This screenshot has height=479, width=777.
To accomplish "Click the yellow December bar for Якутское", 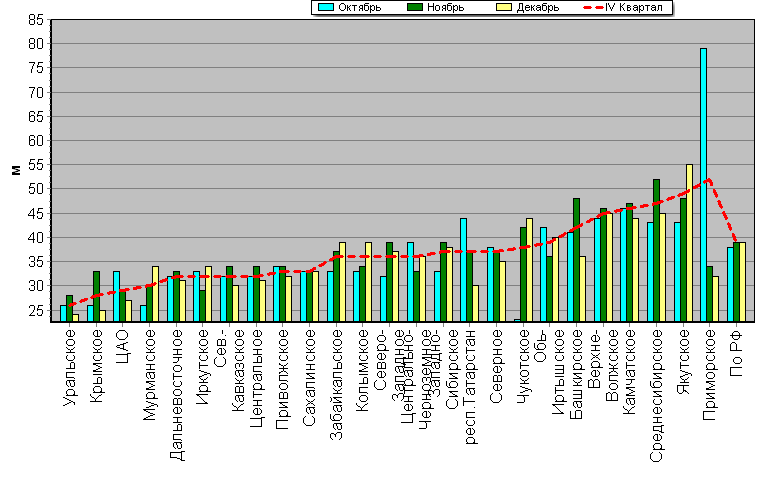I will pos(689,243).
